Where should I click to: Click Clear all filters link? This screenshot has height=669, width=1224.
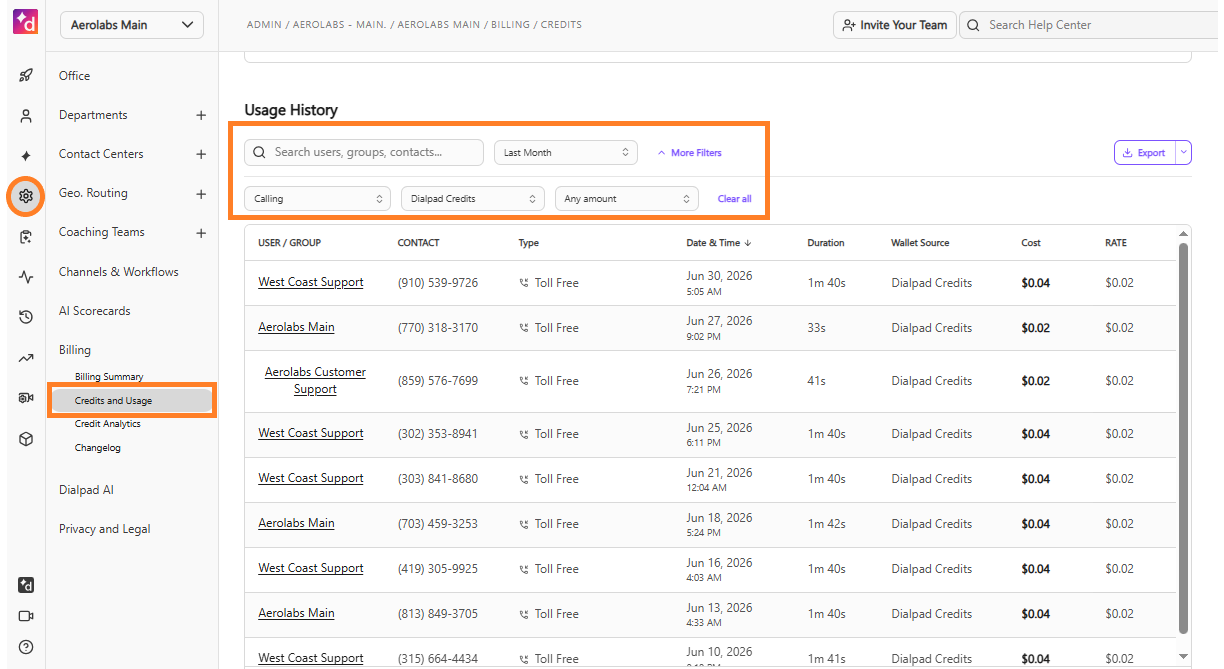[x=734, y=199]
